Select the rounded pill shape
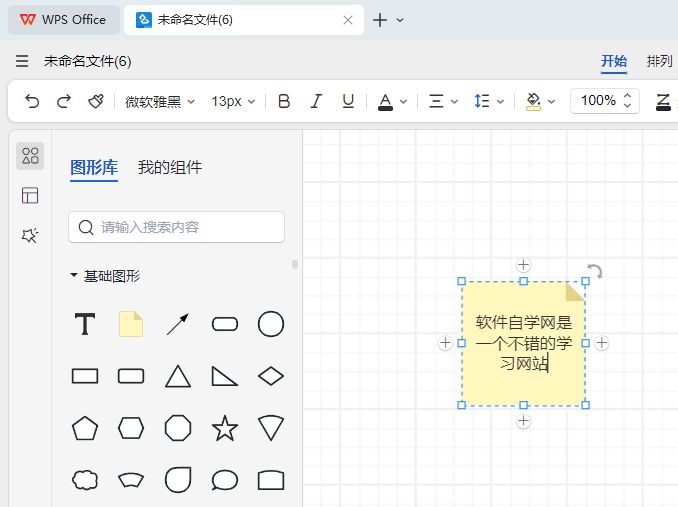Viewport: 678px width, 507px height. pos(225,324)
